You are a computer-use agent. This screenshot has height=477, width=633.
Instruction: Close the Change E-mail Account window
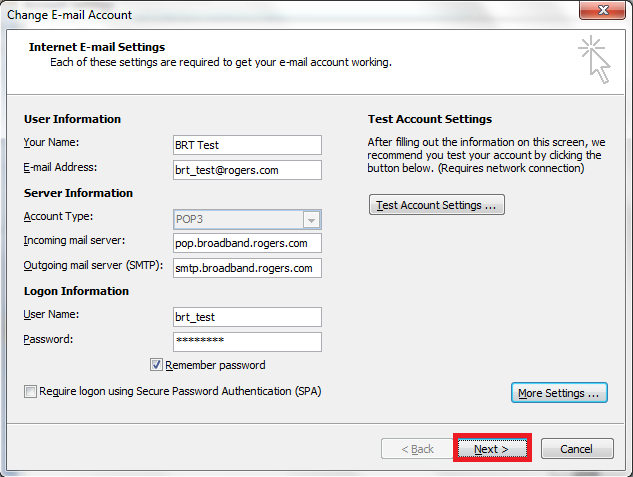602,14
